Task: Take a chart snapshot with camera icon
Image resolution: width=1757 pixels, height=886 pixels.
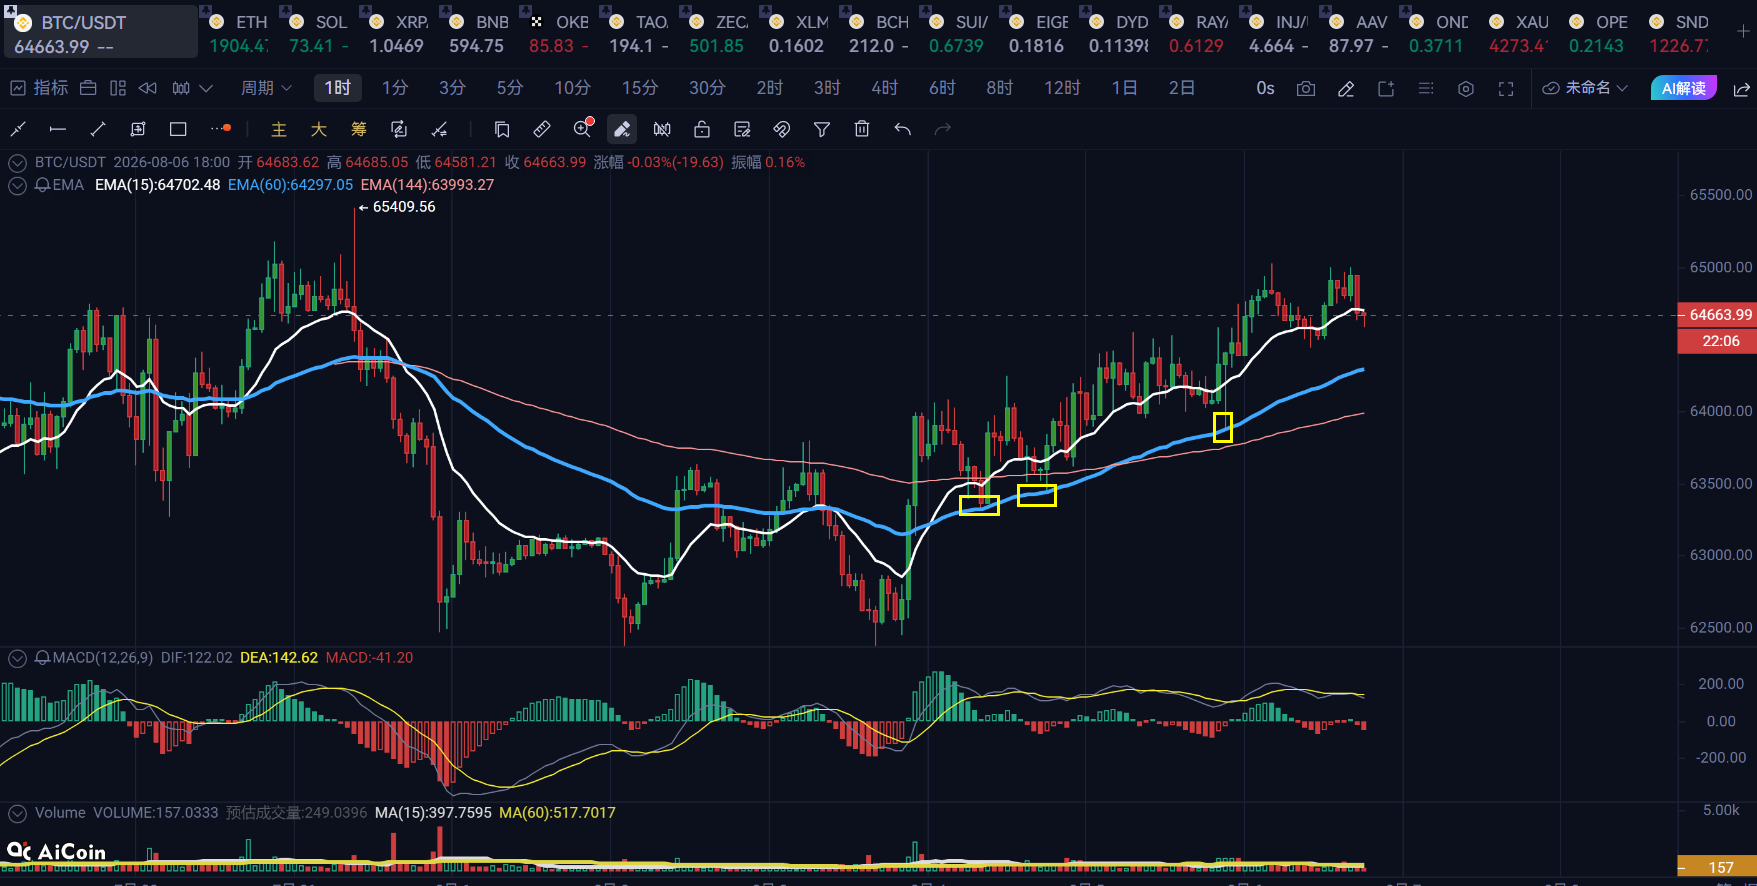Action: tap(1305, 88)
